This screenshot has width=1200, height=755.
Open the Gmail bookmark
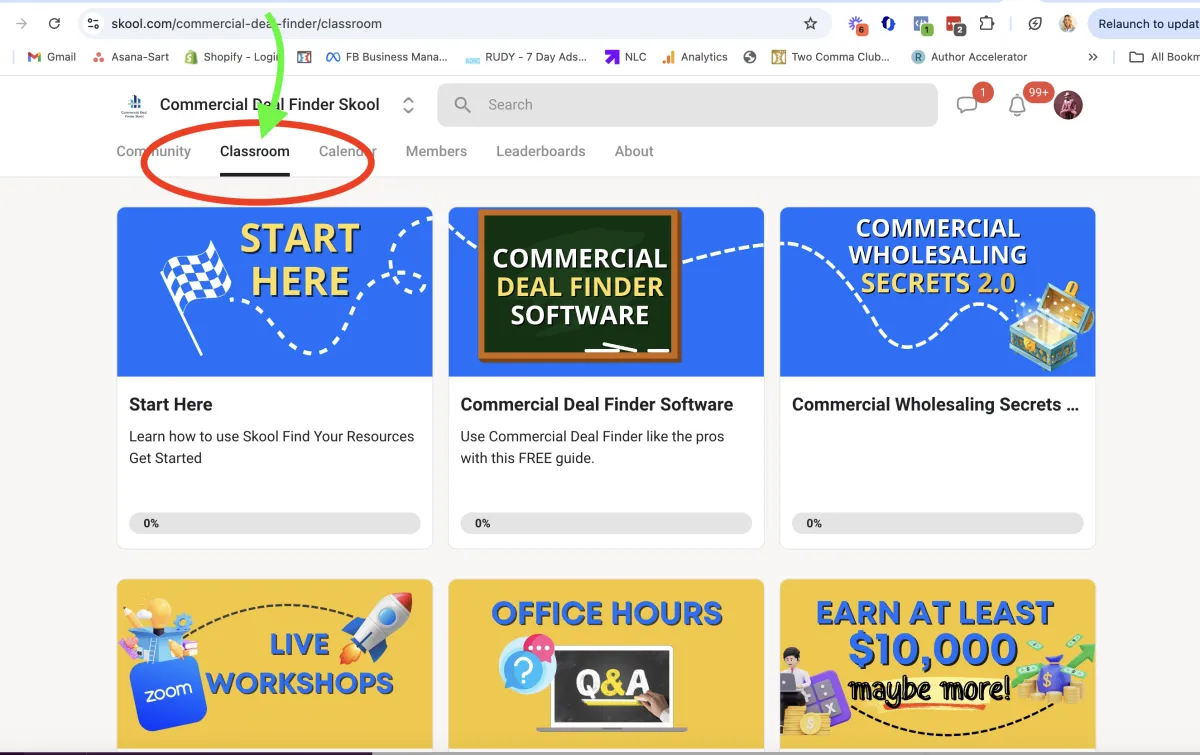(51, 57)
